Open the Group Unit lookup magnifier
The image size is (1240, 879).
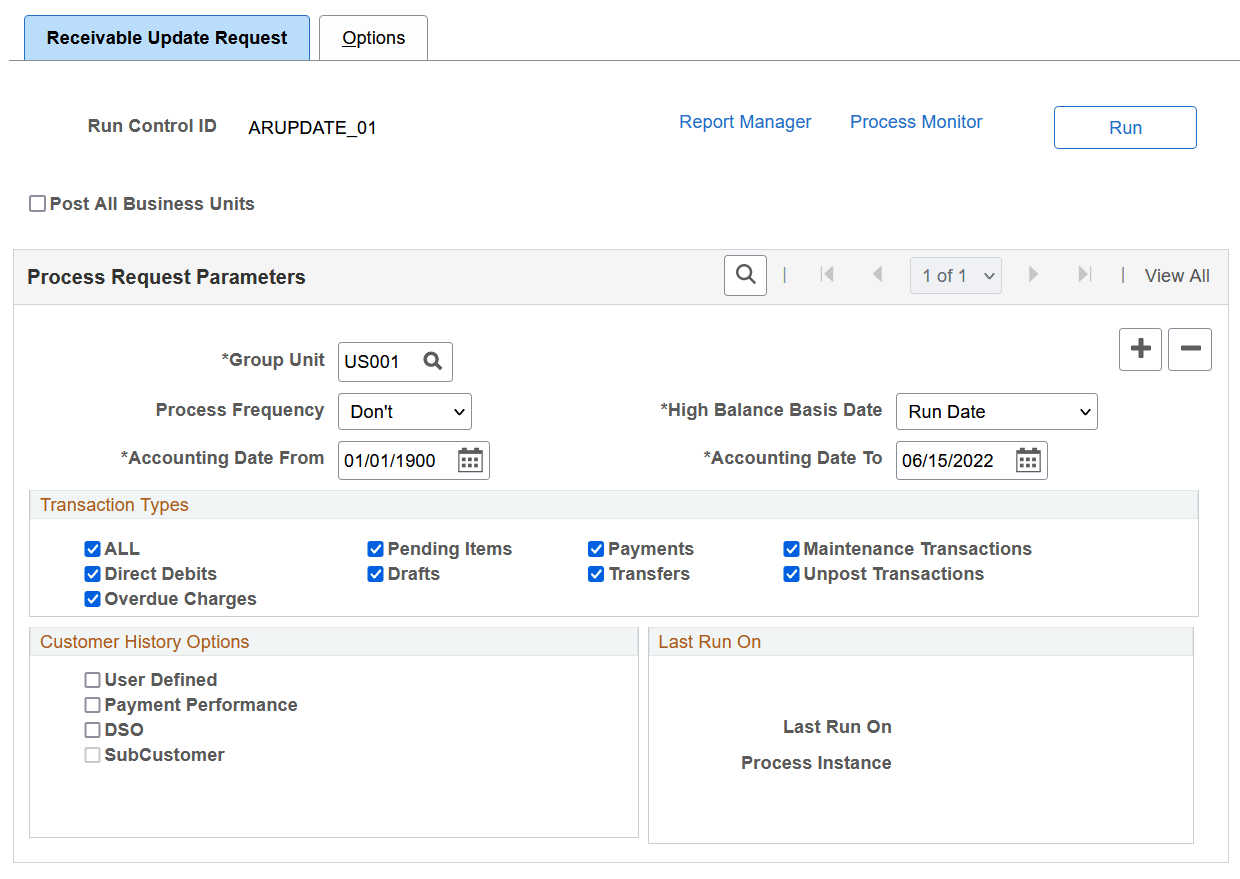coord(433,362)
